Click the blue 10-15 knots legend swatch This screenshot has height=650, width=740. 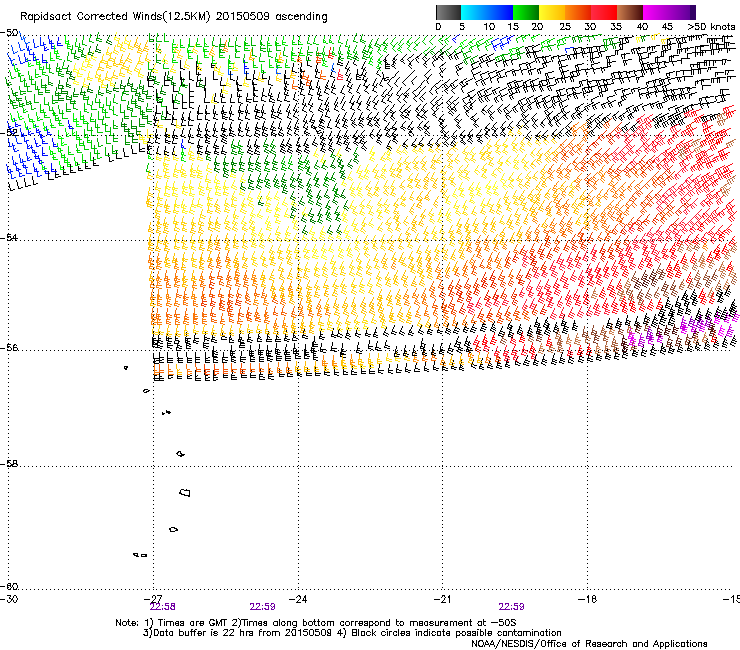coord(500,12)
